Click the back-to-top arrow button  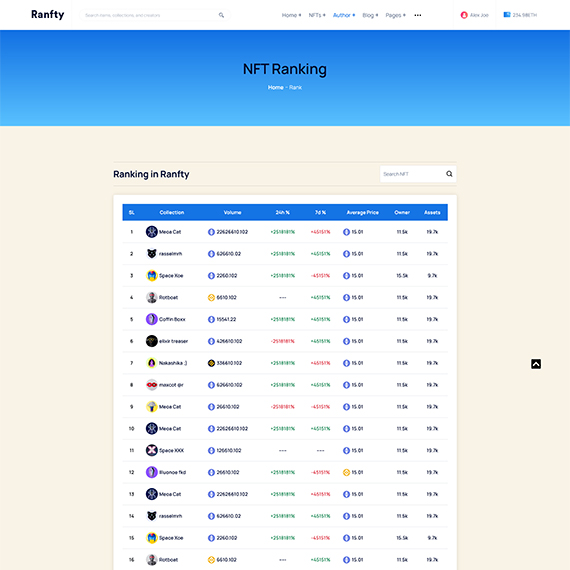pos(535,364)
